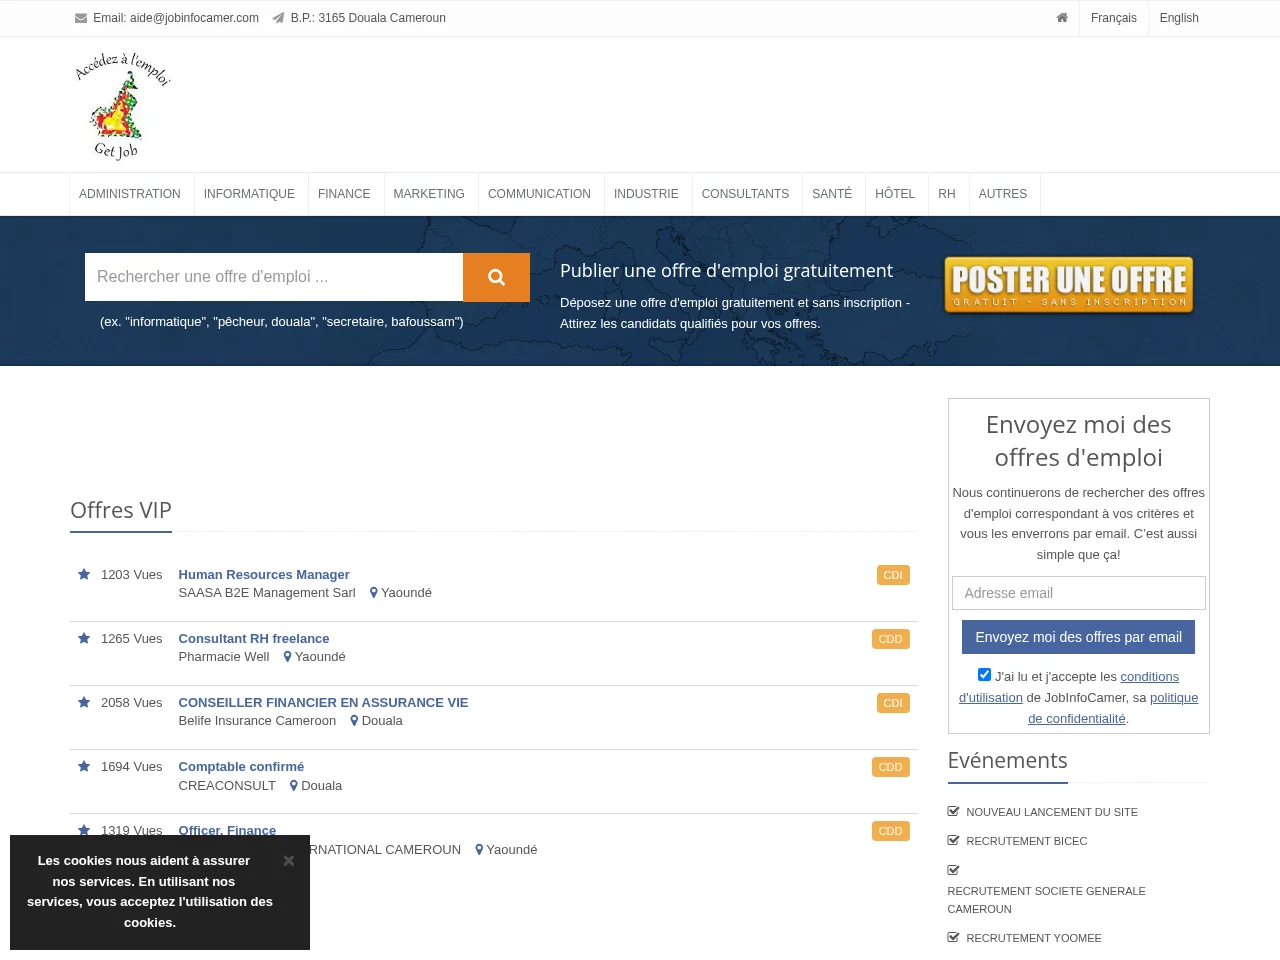This screenshot has height=960, width=1280.
Task: Click check icon beside RECRUTEMENT BICEC
Action: point(954,840)
